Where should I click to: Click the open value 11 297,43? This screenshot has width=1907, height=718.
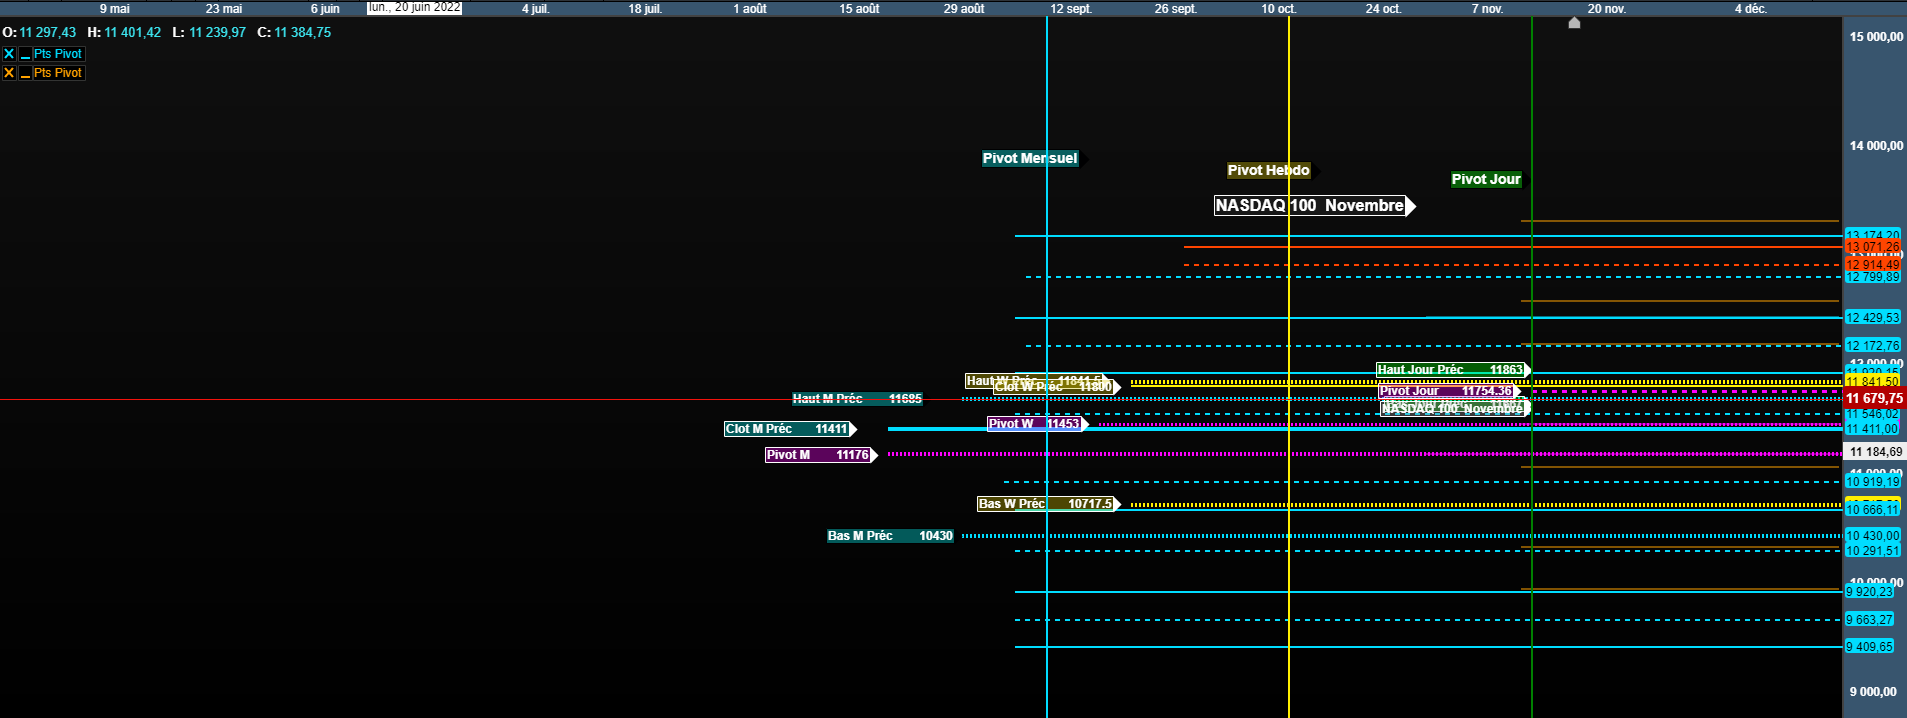47,32
